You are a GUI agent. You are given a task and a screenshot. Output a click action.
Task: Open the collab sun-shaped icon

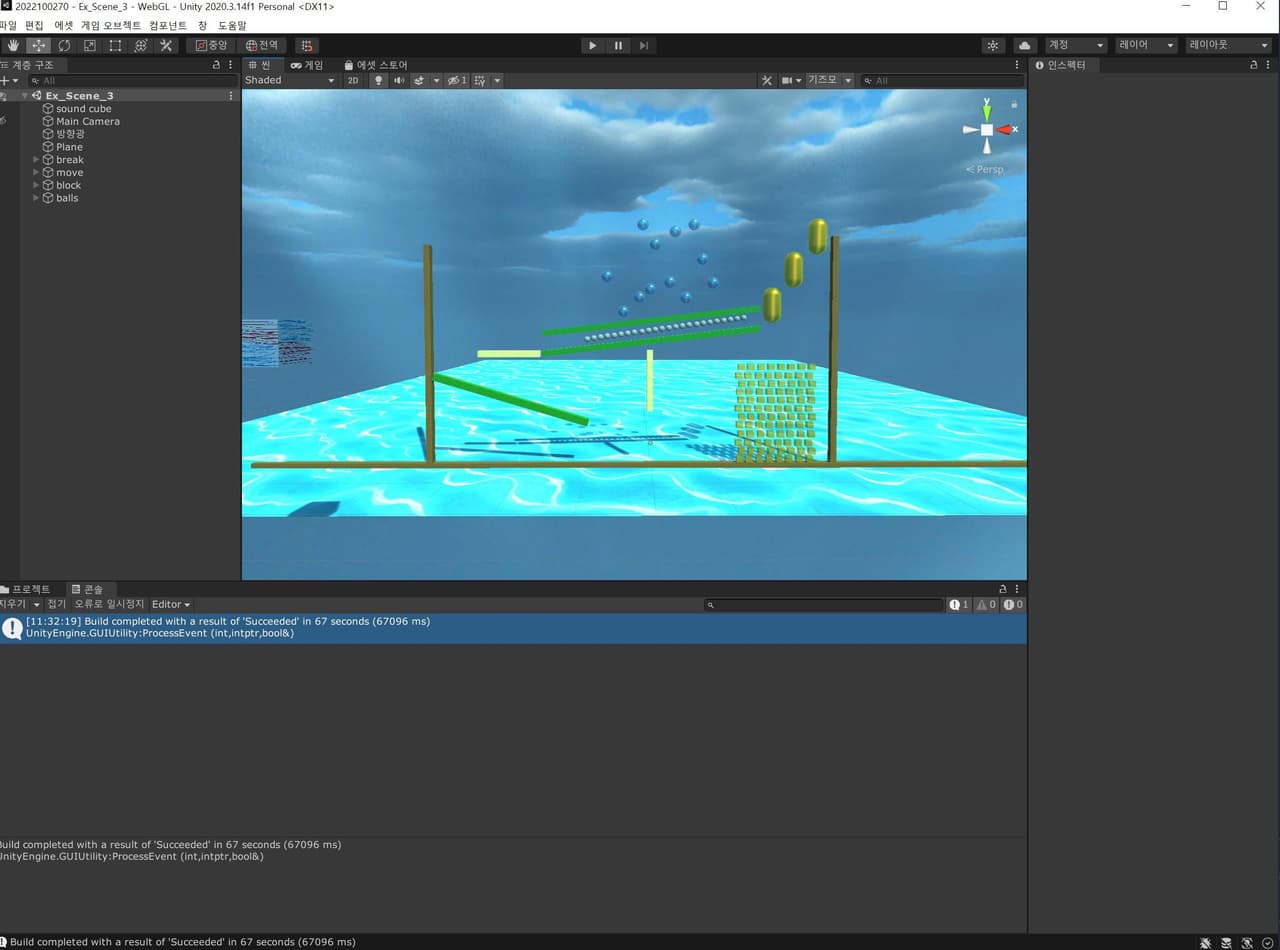click(x=993, y=45)
